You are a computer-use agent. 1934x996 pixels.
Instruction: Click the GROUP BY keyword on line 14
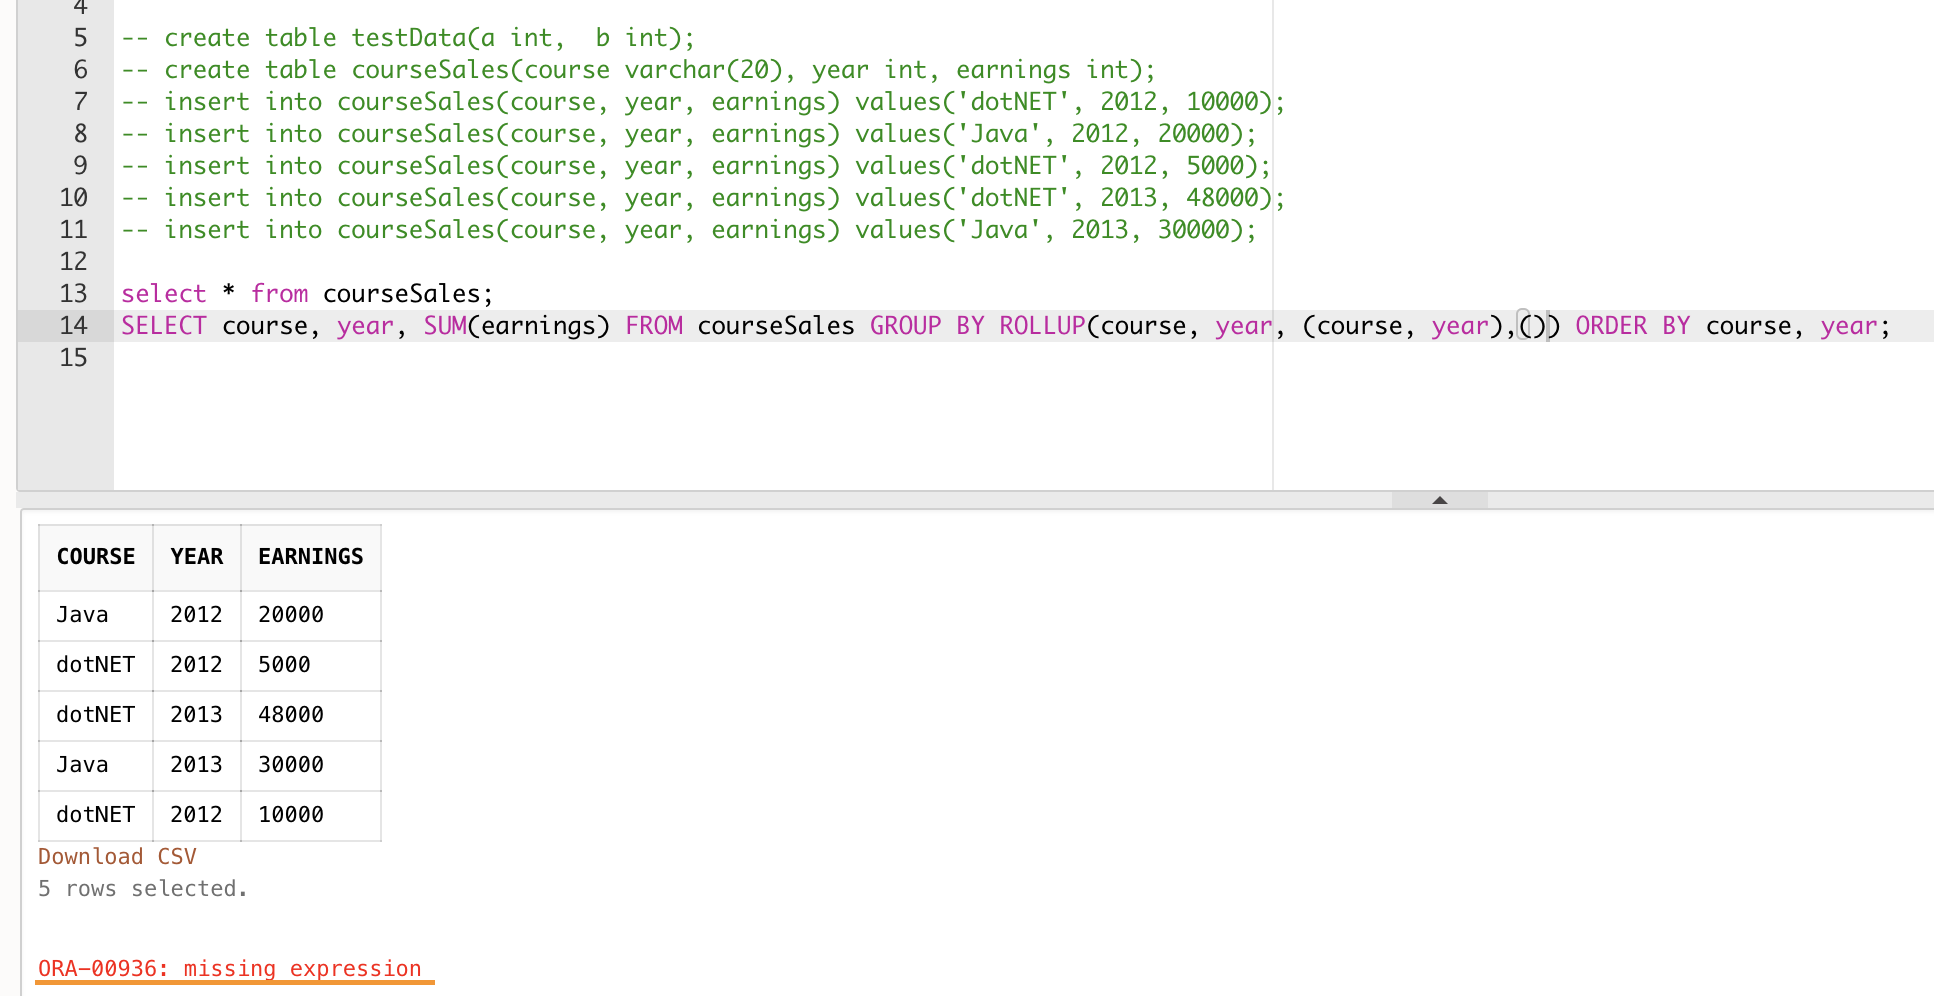tap(927, 326)
